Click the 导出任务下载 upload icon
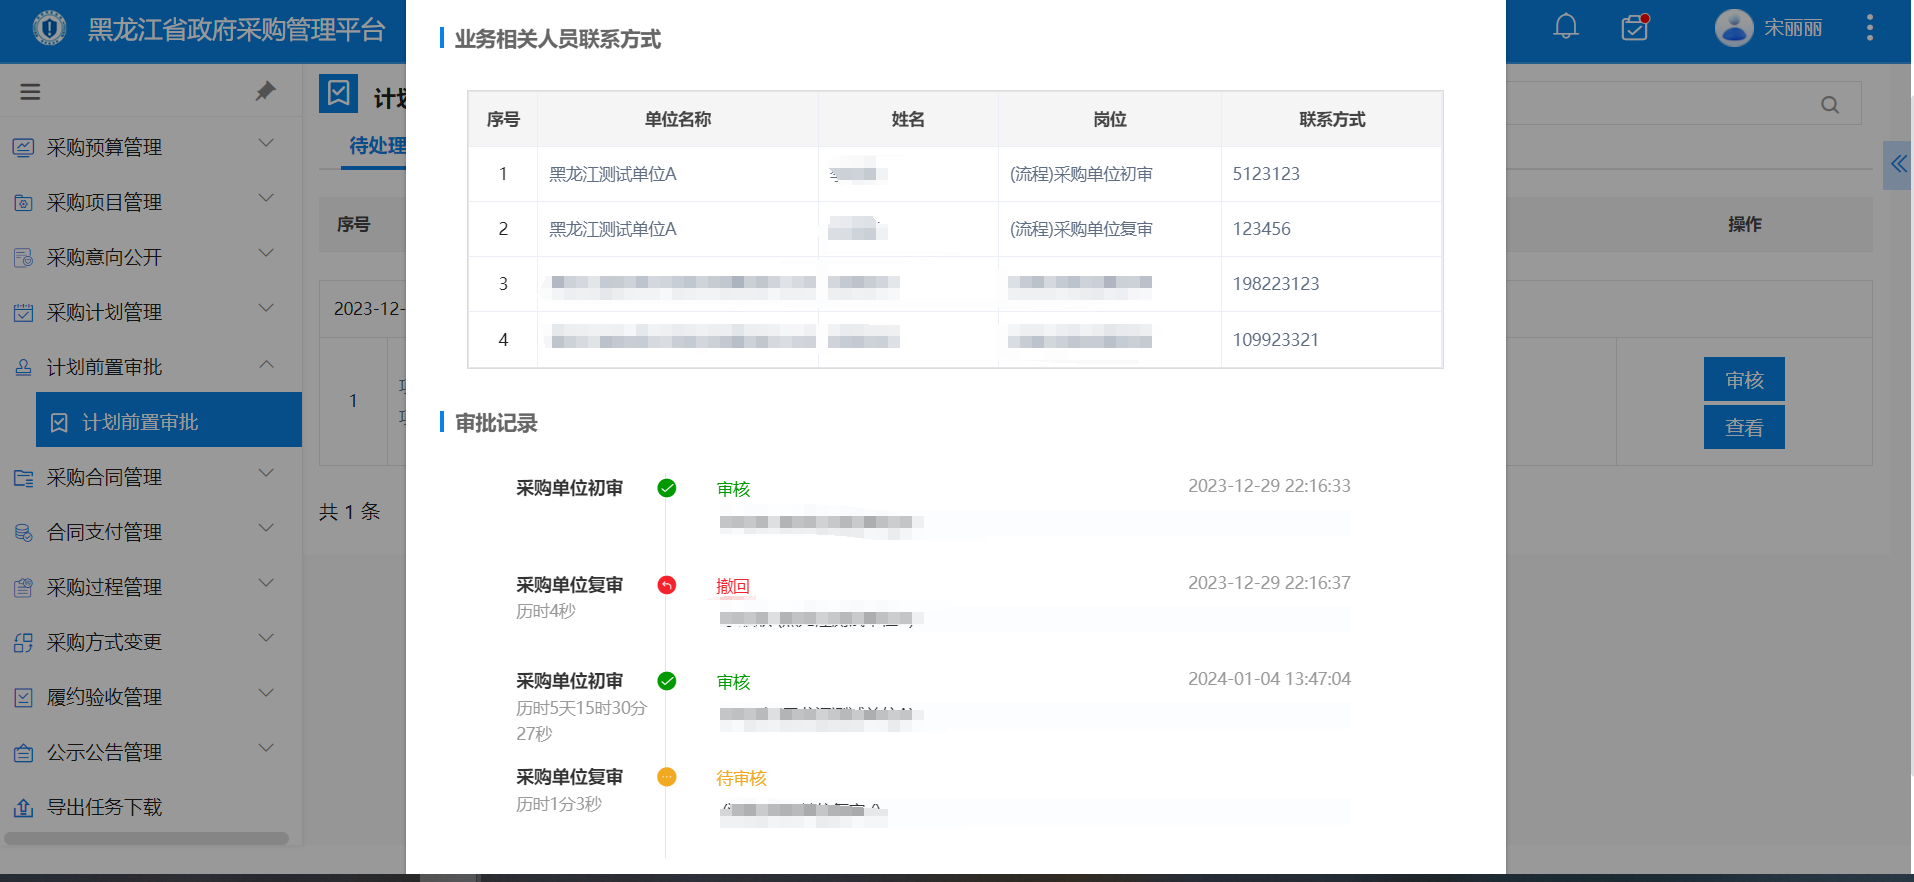This screenshot has width=1914, height=882. click(23, 808)
